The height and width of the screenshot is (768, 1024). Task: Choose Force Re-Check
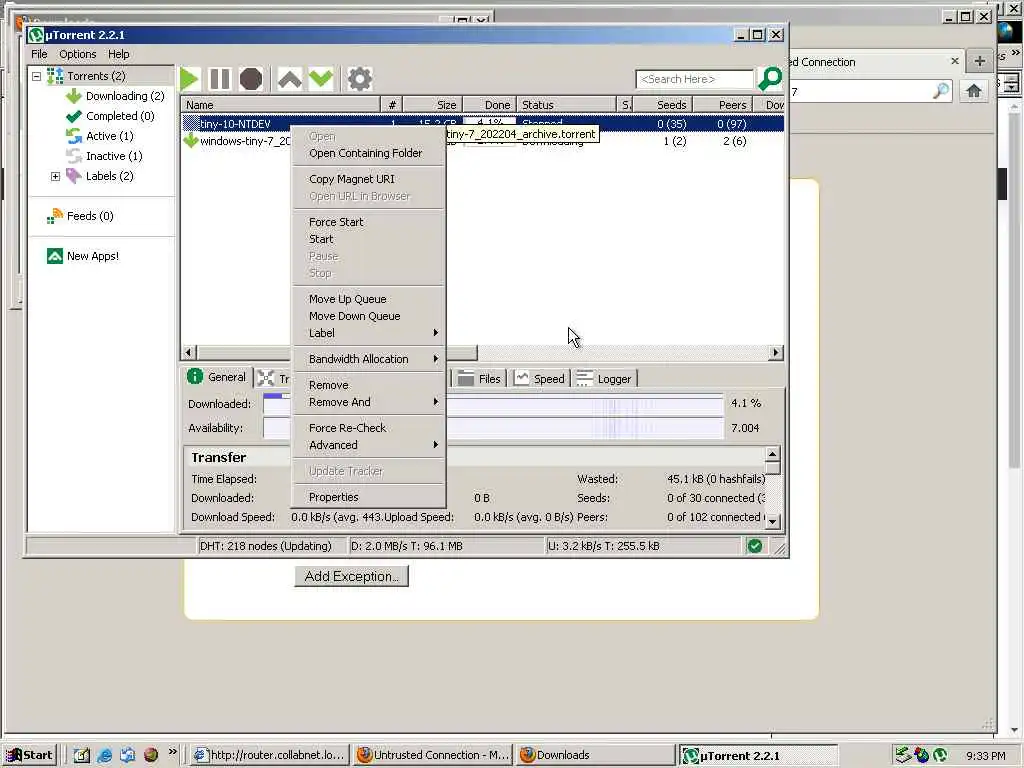369,428
